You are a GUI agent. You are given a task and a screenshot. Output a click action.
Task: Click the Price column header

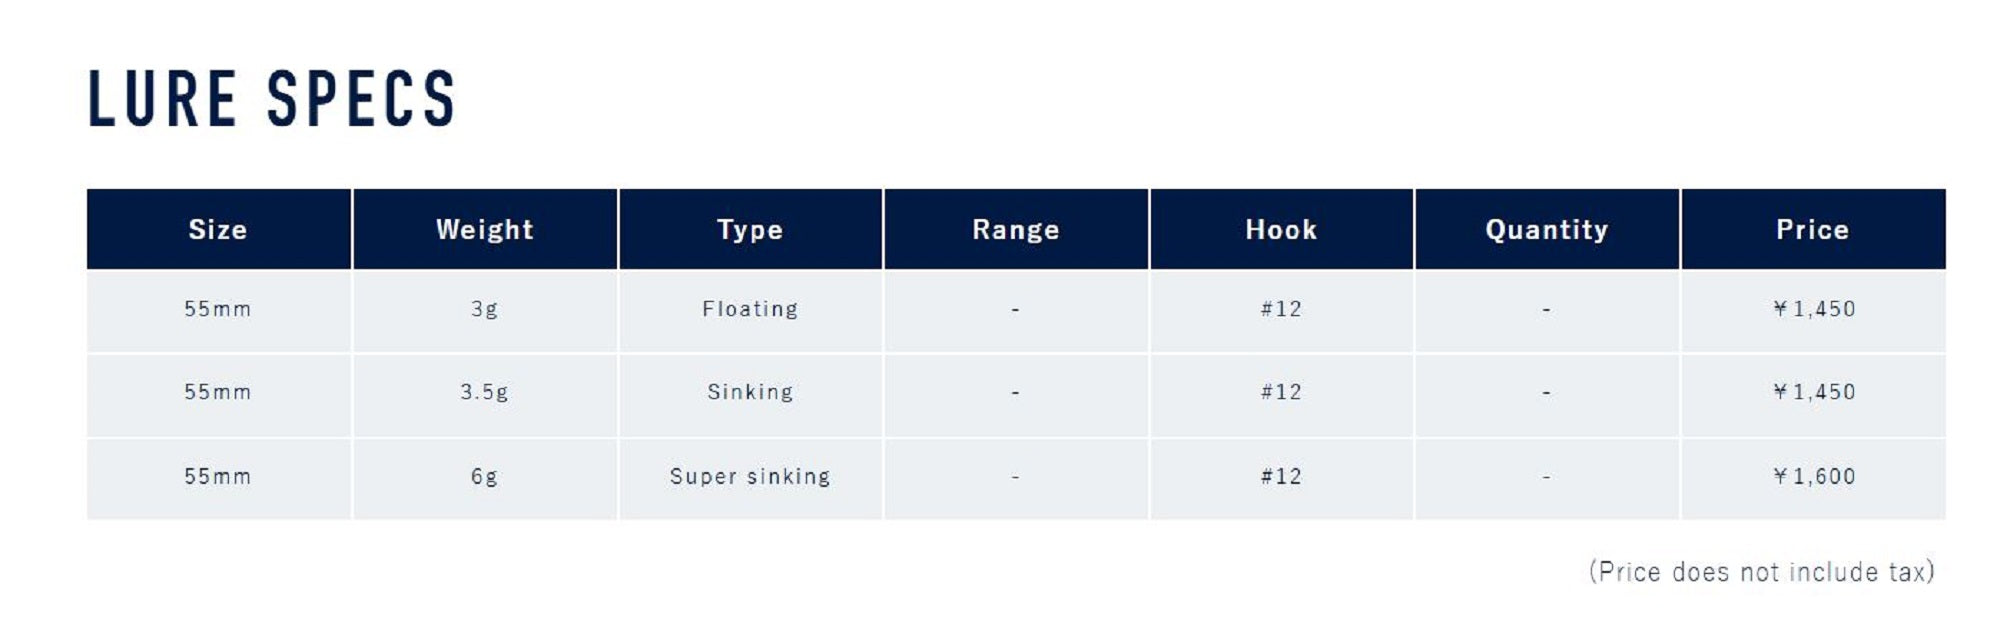1813,229
